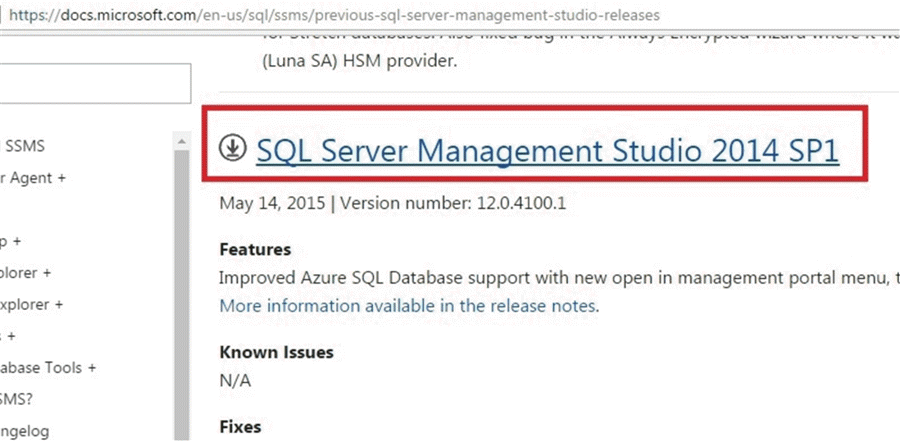Open the Changelog entry in the sidebar
Image resolution: width=900 pixels, height=441 pixels.
click(x=25, y=431)
